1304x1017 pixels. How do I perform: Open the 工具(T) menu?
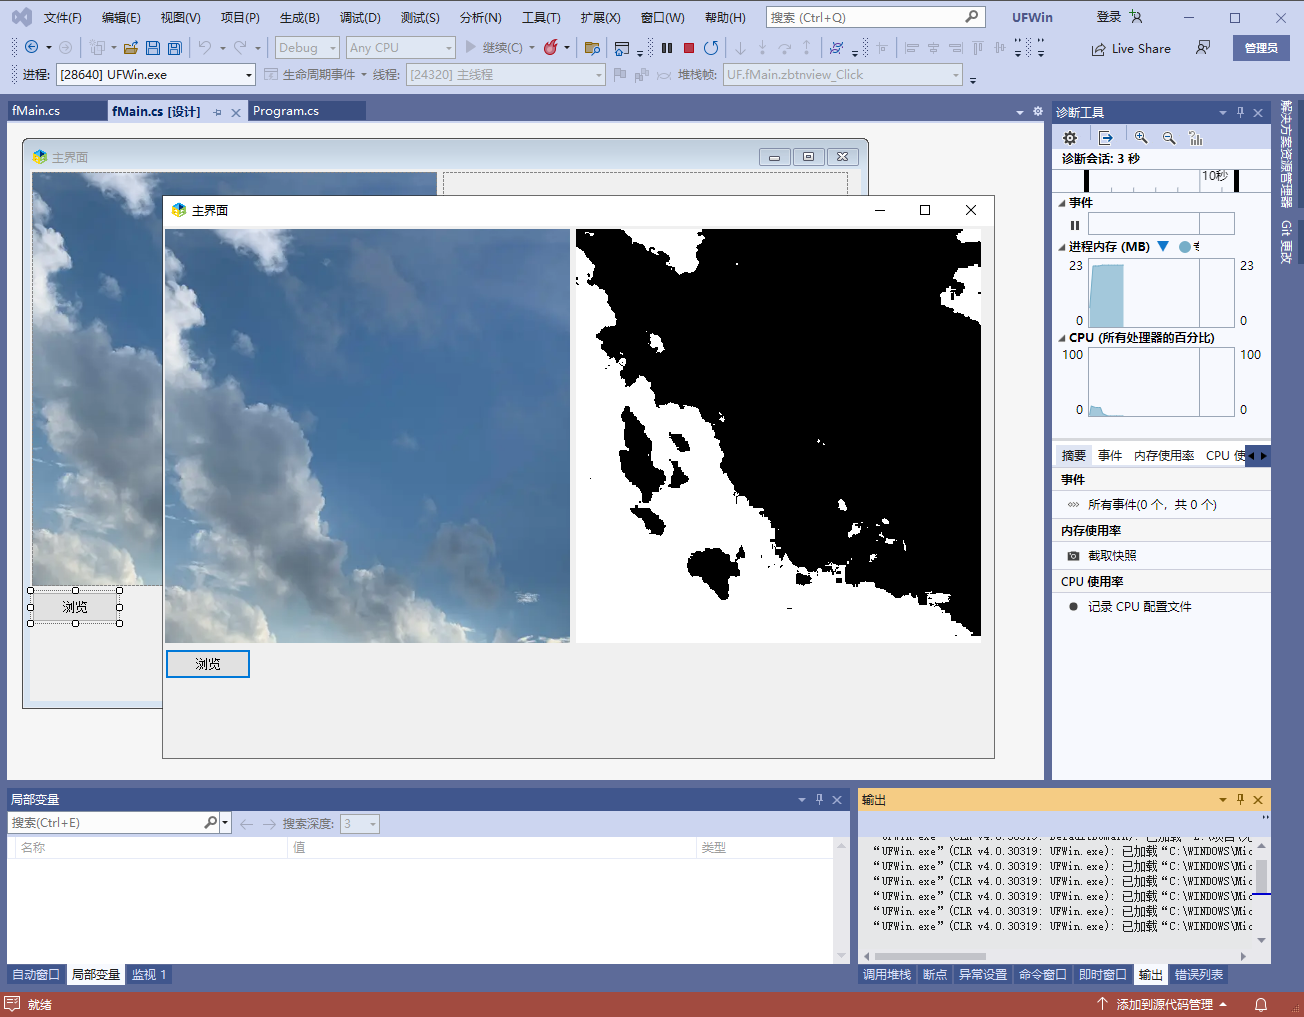coord(541,17)
